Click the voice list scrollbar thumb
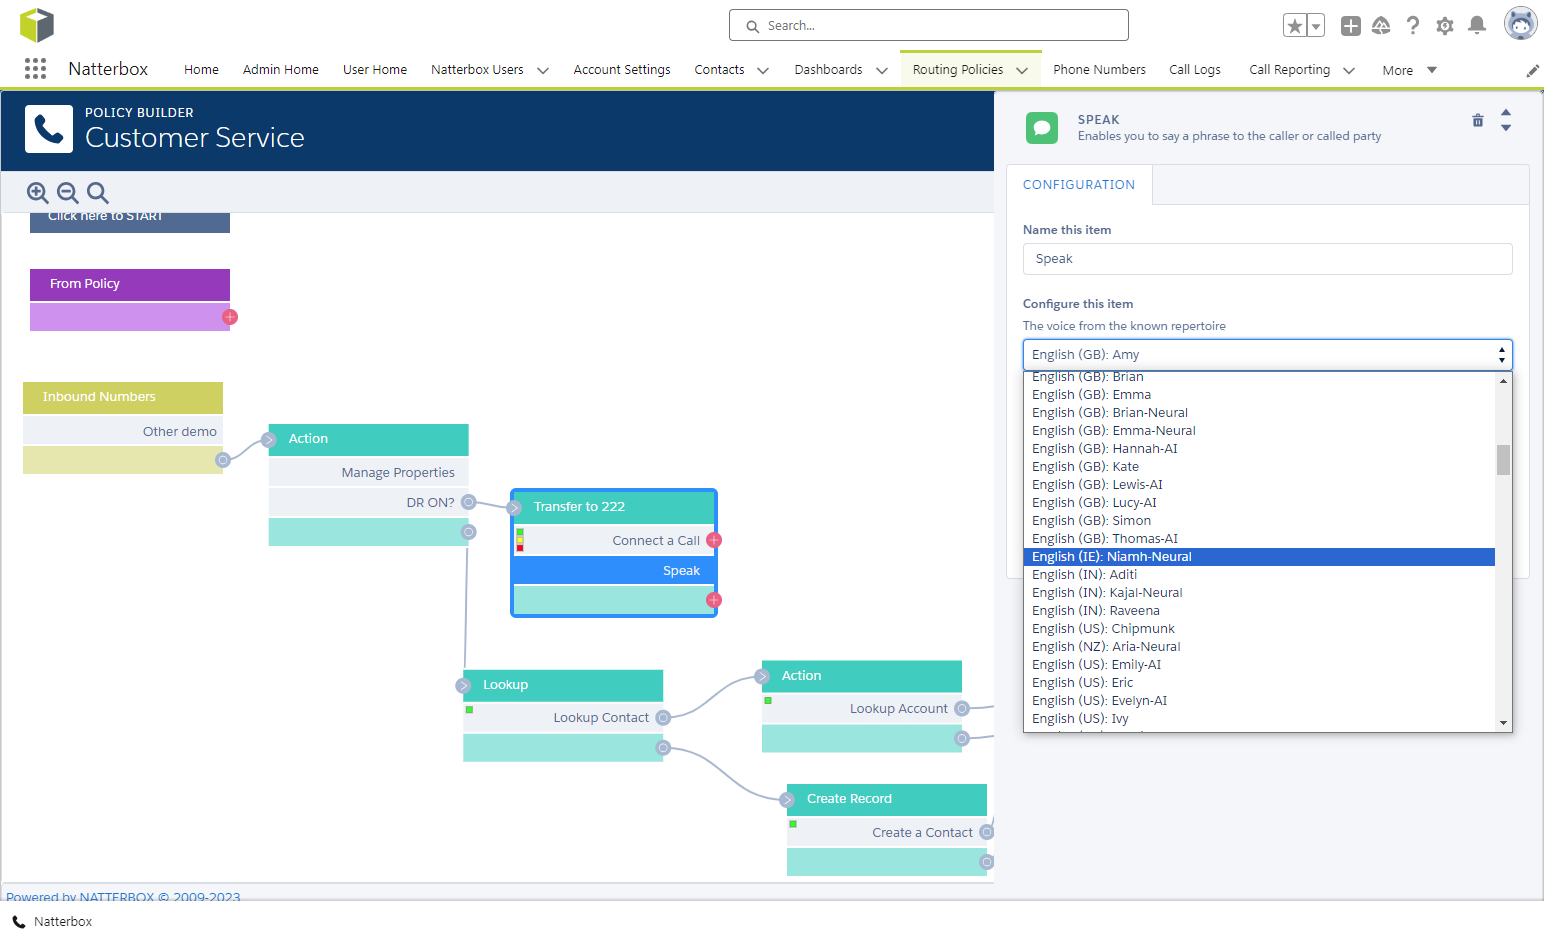1548x940 pixels. 1503,460
